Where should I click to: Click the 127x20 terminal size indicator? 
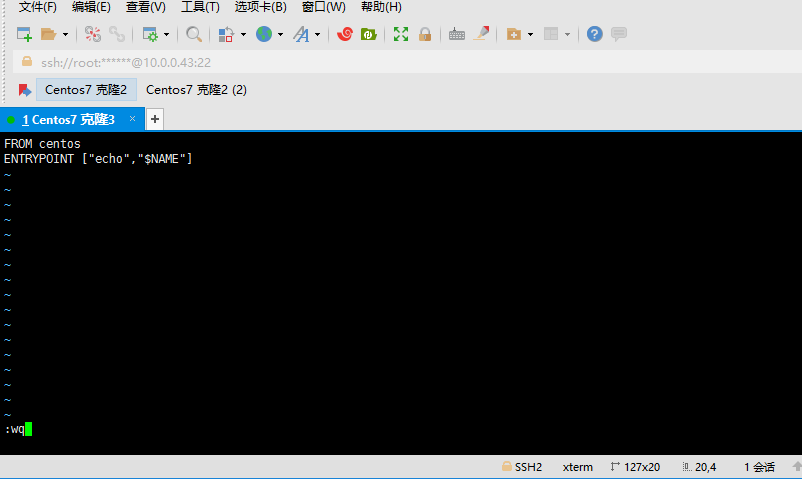(635, 467)
